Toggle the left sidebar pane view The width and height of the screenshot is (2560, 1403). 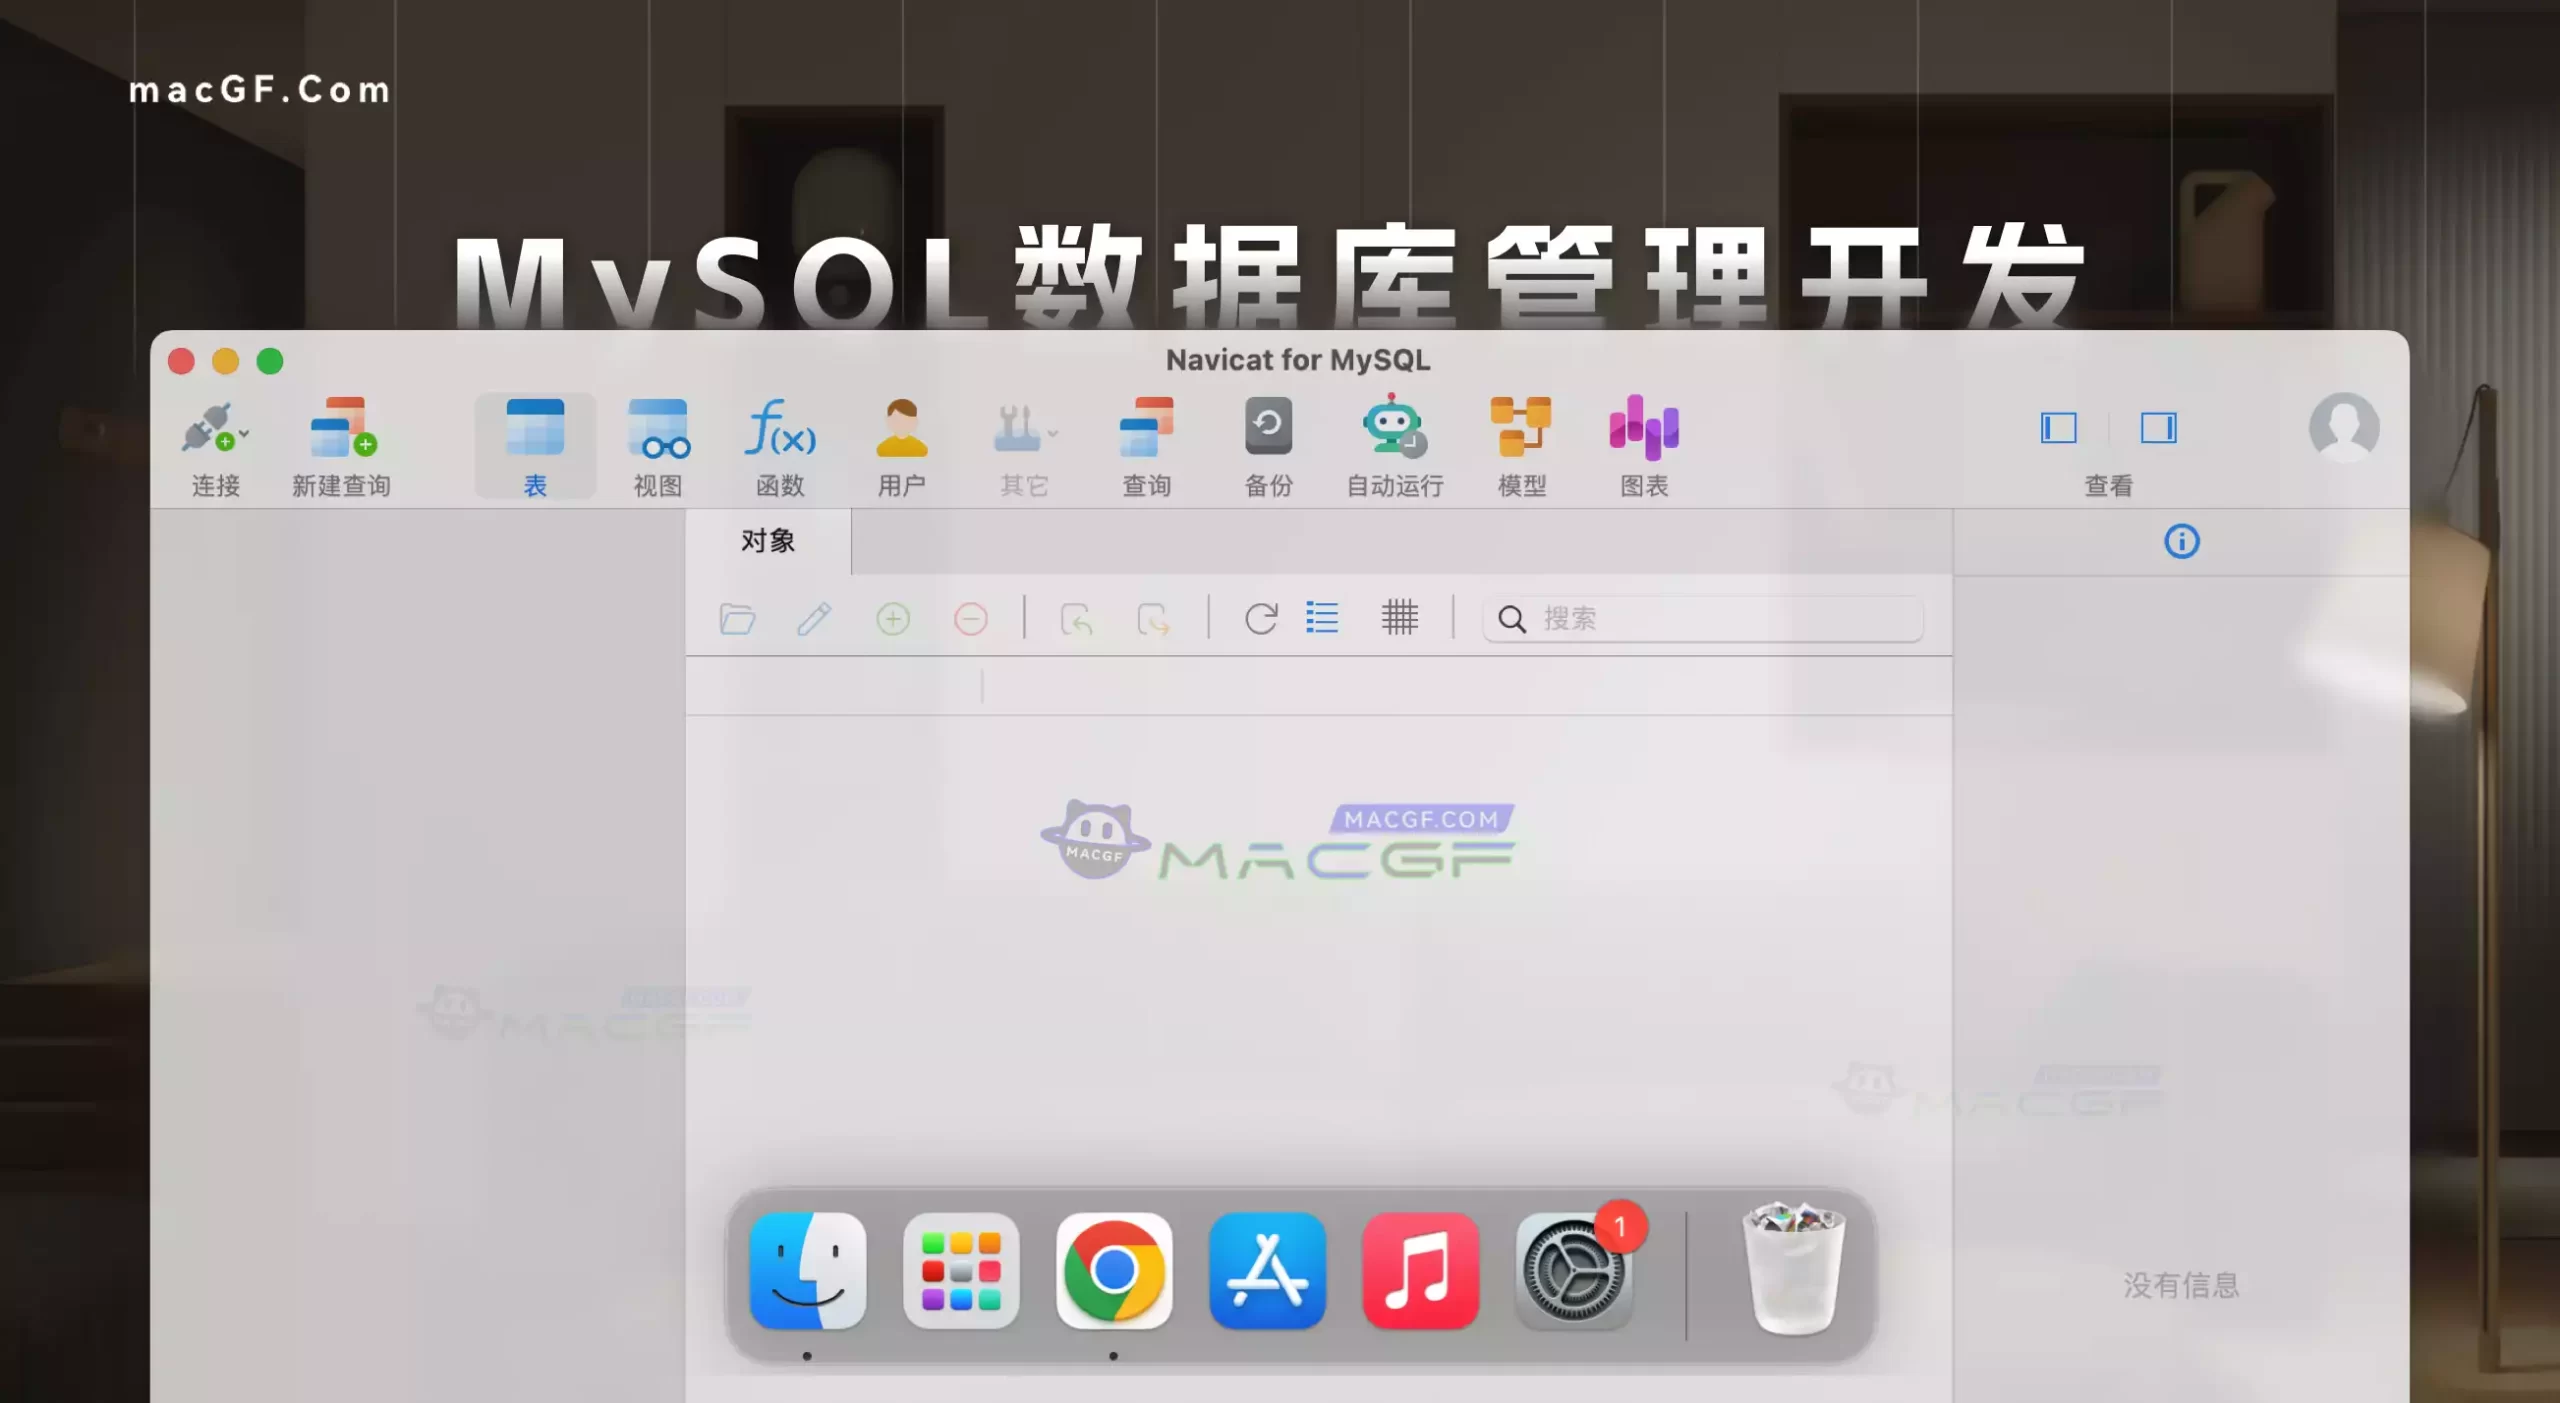tap(2058, 428)
